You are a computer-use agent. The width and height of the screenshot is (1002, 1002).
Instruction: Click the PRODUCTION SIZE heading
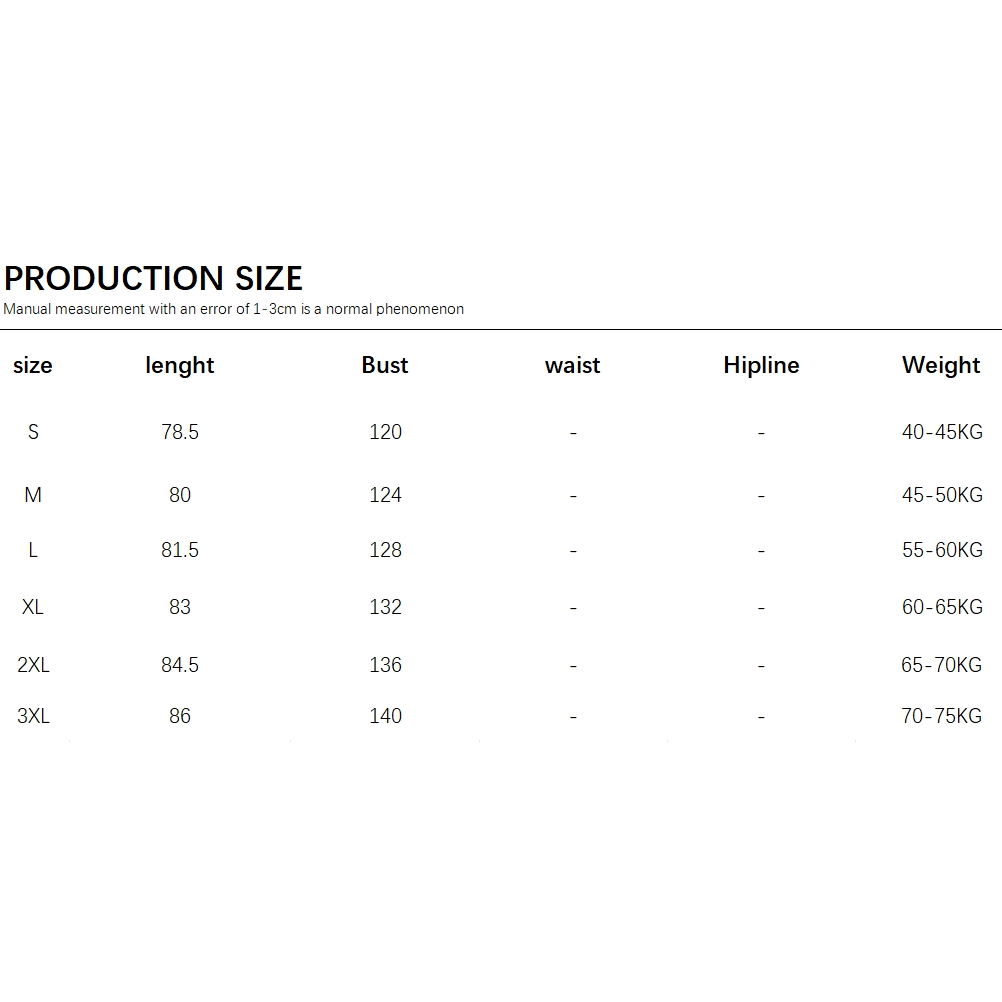pyautogui.click(x=153, y=279)
